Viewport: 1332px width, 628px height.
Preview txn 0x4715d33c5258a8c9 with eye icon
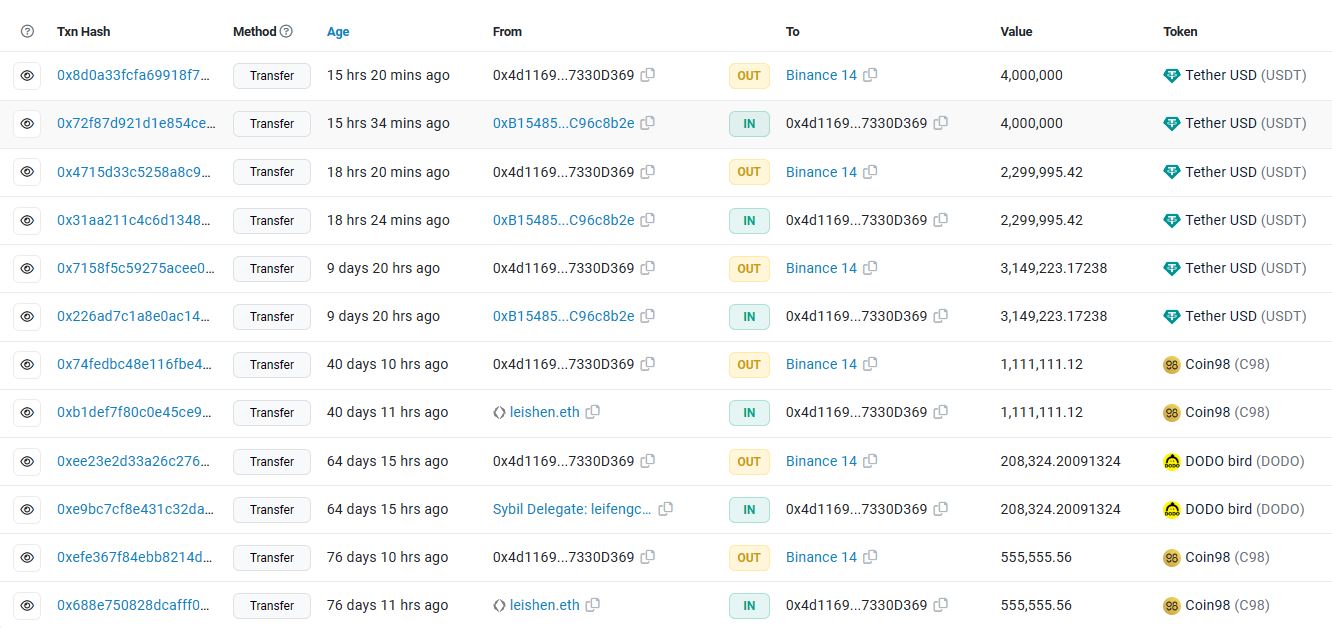27,172
